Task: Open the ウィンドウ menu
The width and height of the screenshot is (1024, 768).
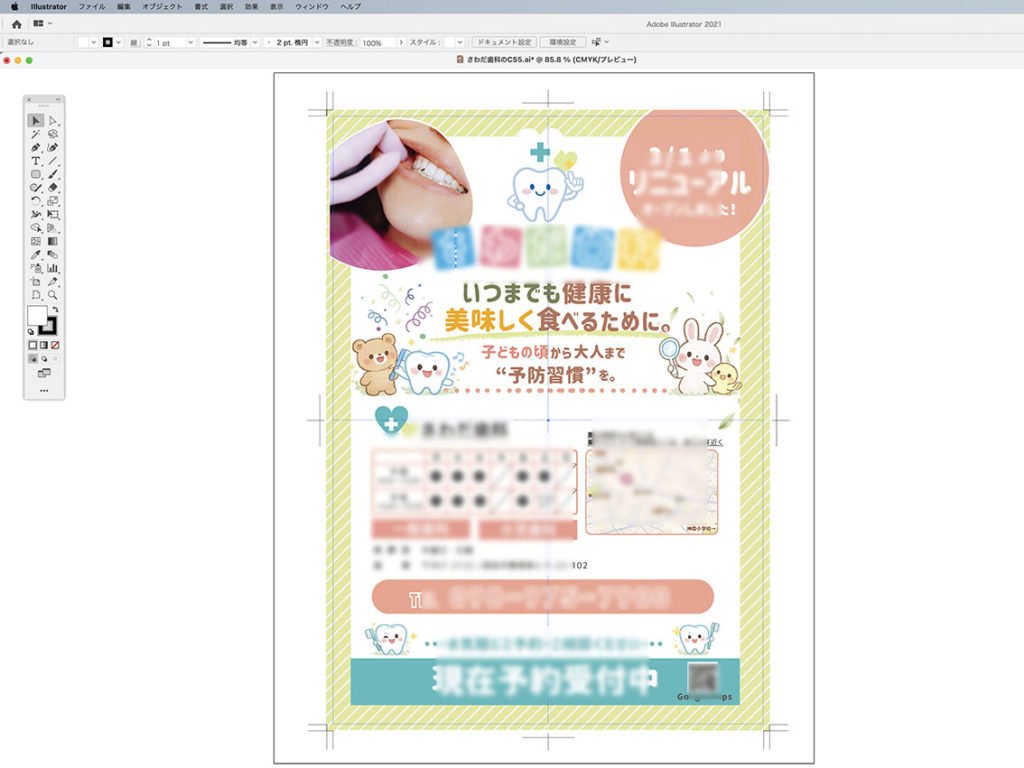Action: [311, 6]
